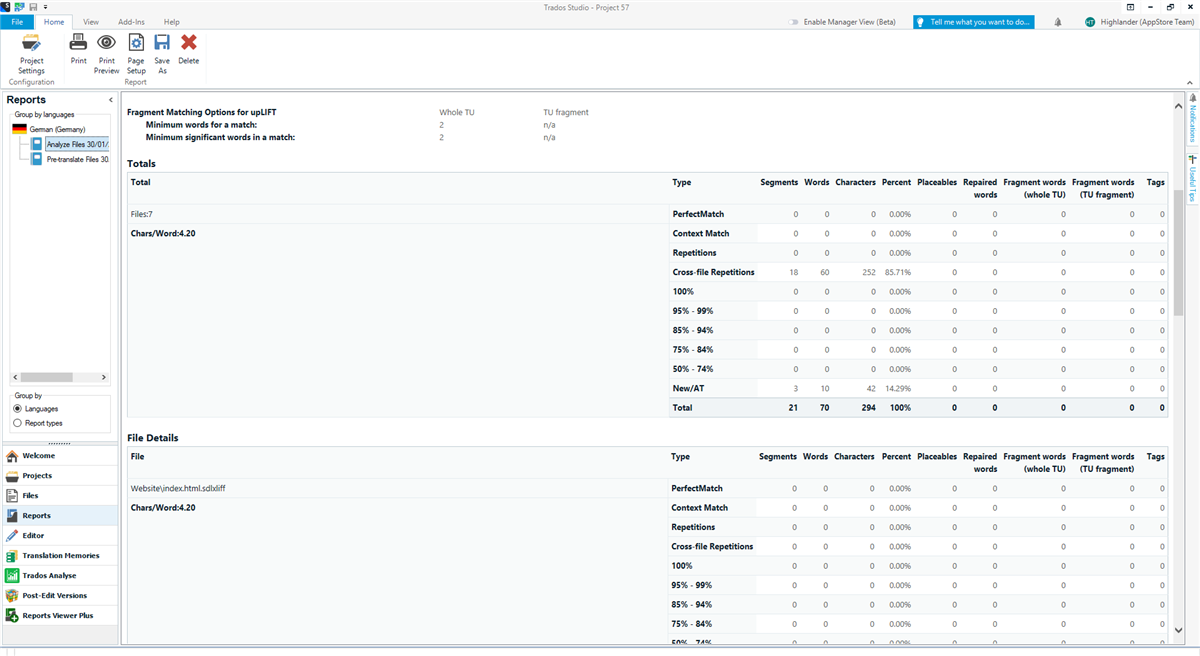1200x656 pixels.
Task: Open the Translation Memories view
Action: (60, 555)
